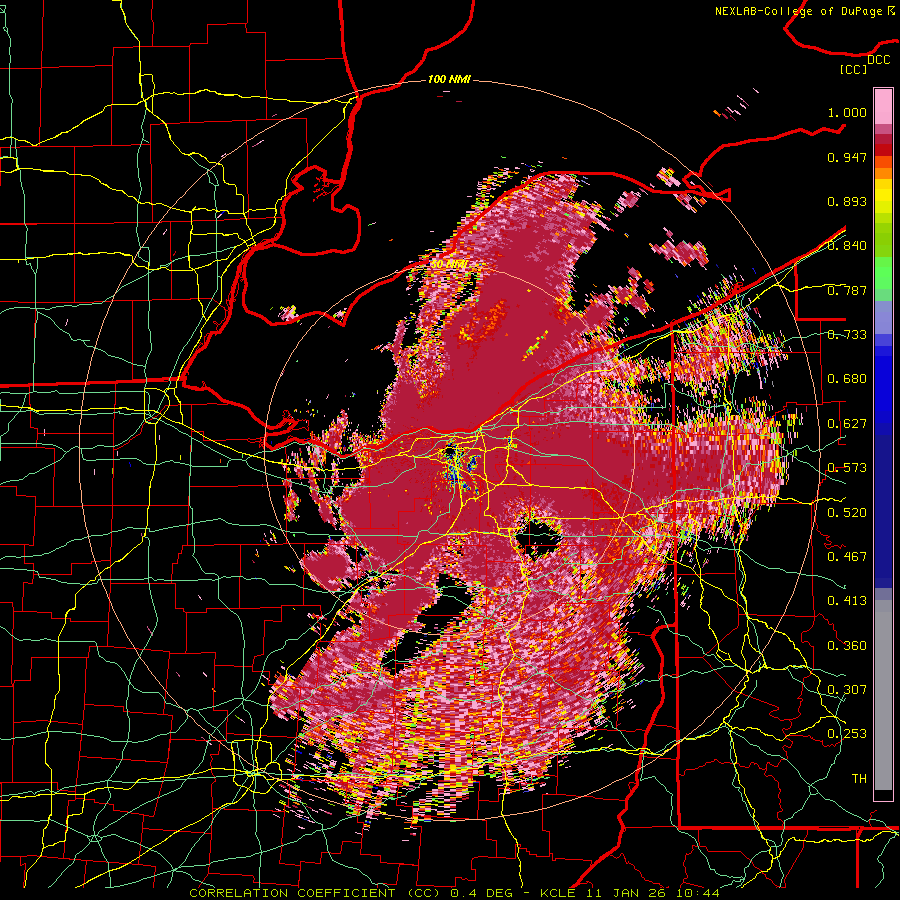Click the KCLE radar site identifier
This screenshot has width=900, height=900.
click(x=558, y=893)
